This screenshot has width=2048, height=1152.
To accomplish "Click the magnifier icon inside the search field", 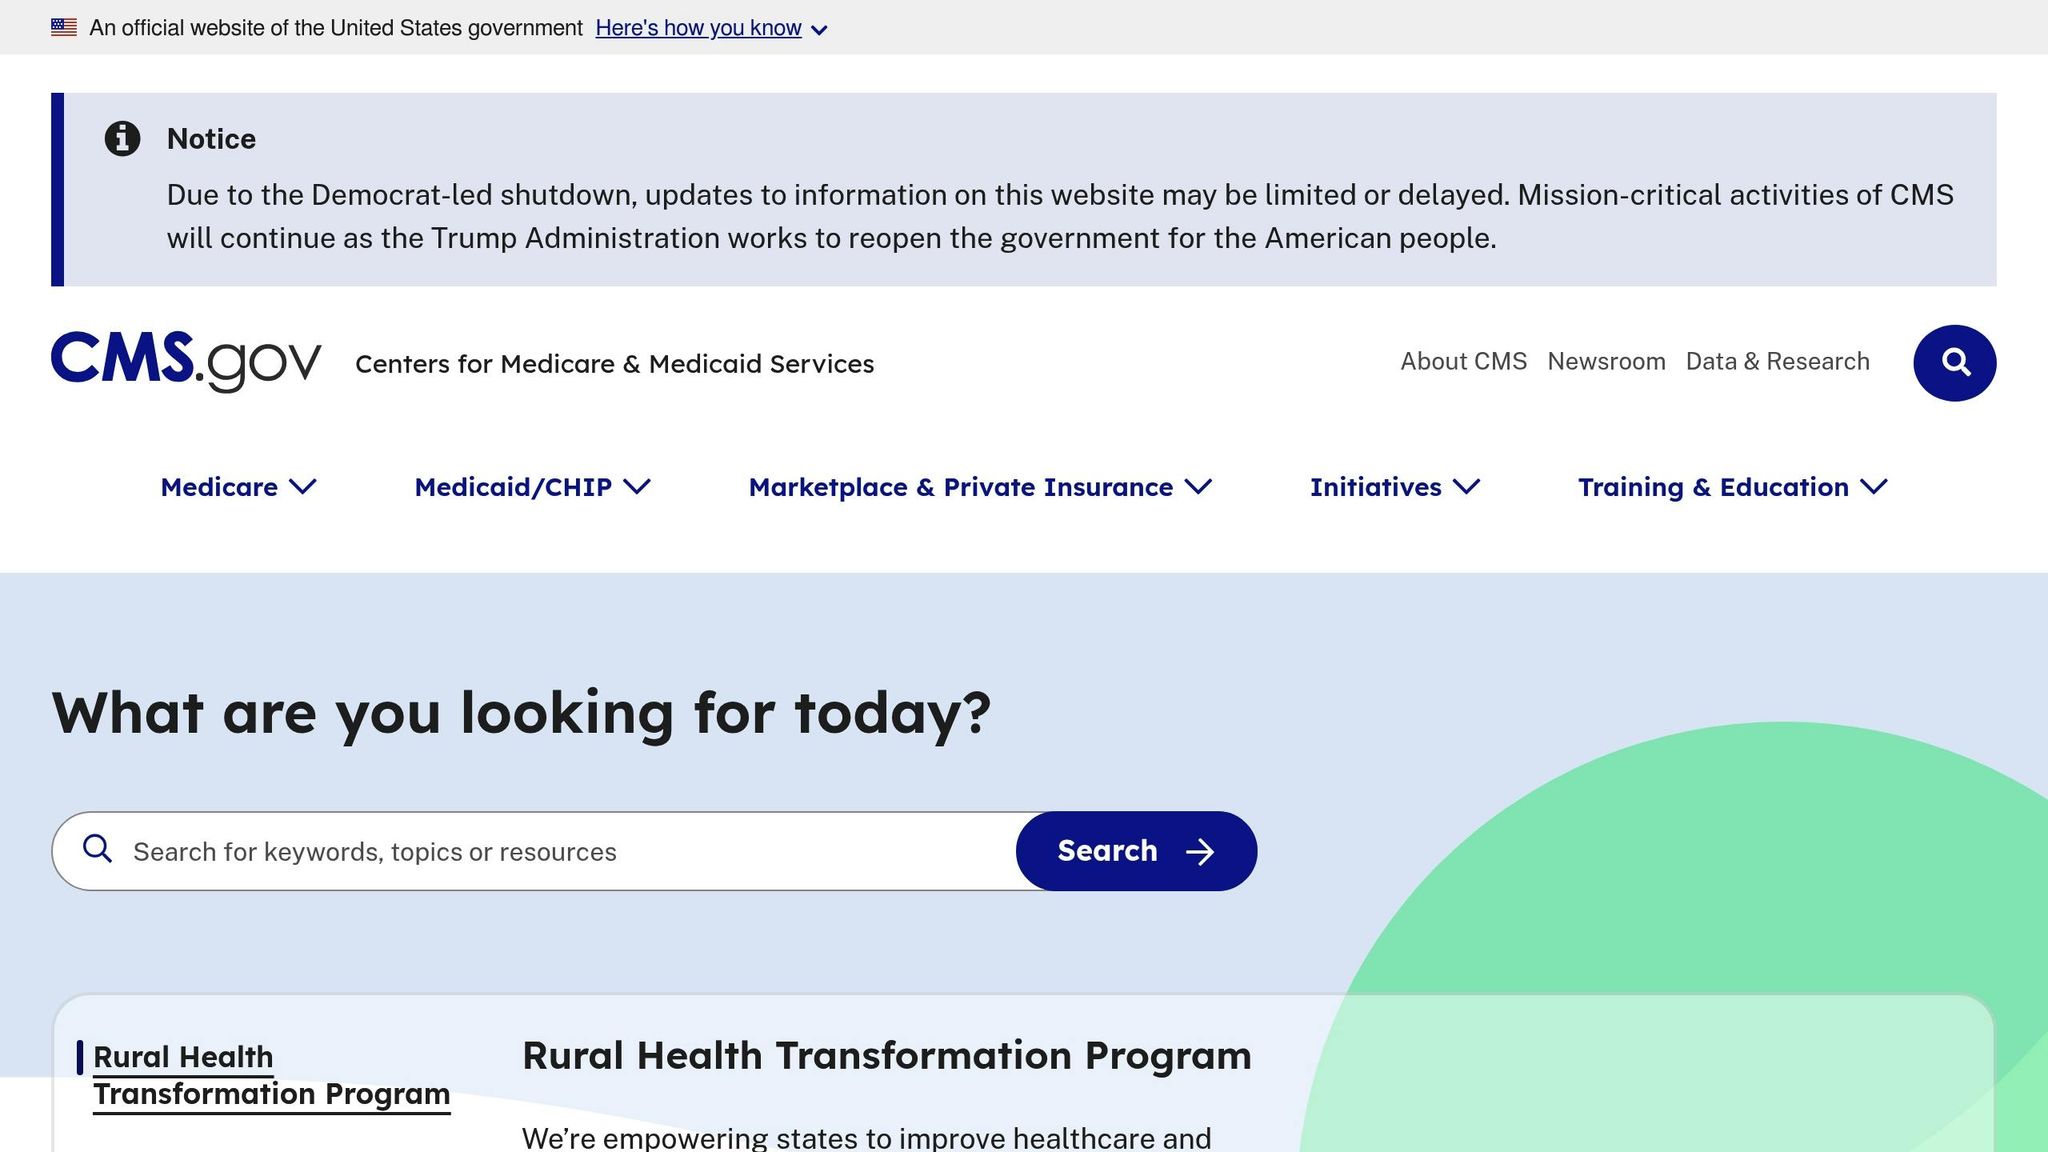I will point(97,849).
